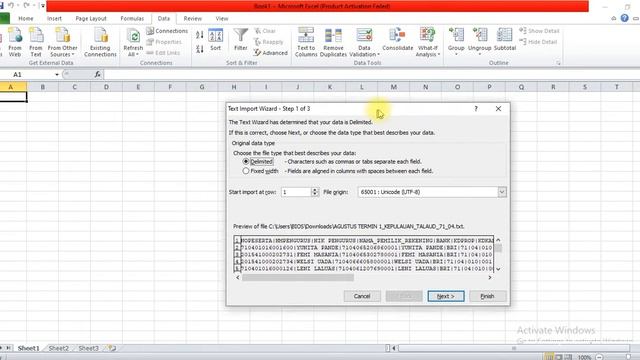Viewport: 640px width, 360px height.
Task: Click Start import at row stepper
Action: pyautogui.click(x=315, y=192)
